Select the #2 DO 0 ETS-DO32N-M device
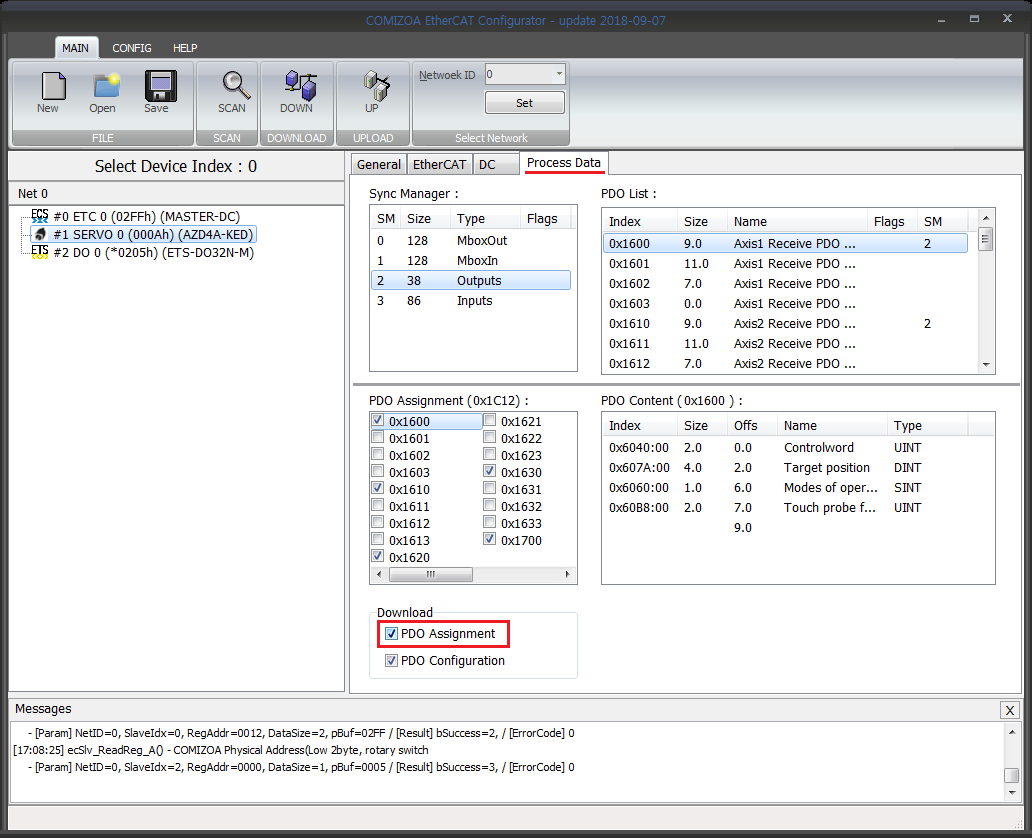1032x838 pixels. [152, 253]
